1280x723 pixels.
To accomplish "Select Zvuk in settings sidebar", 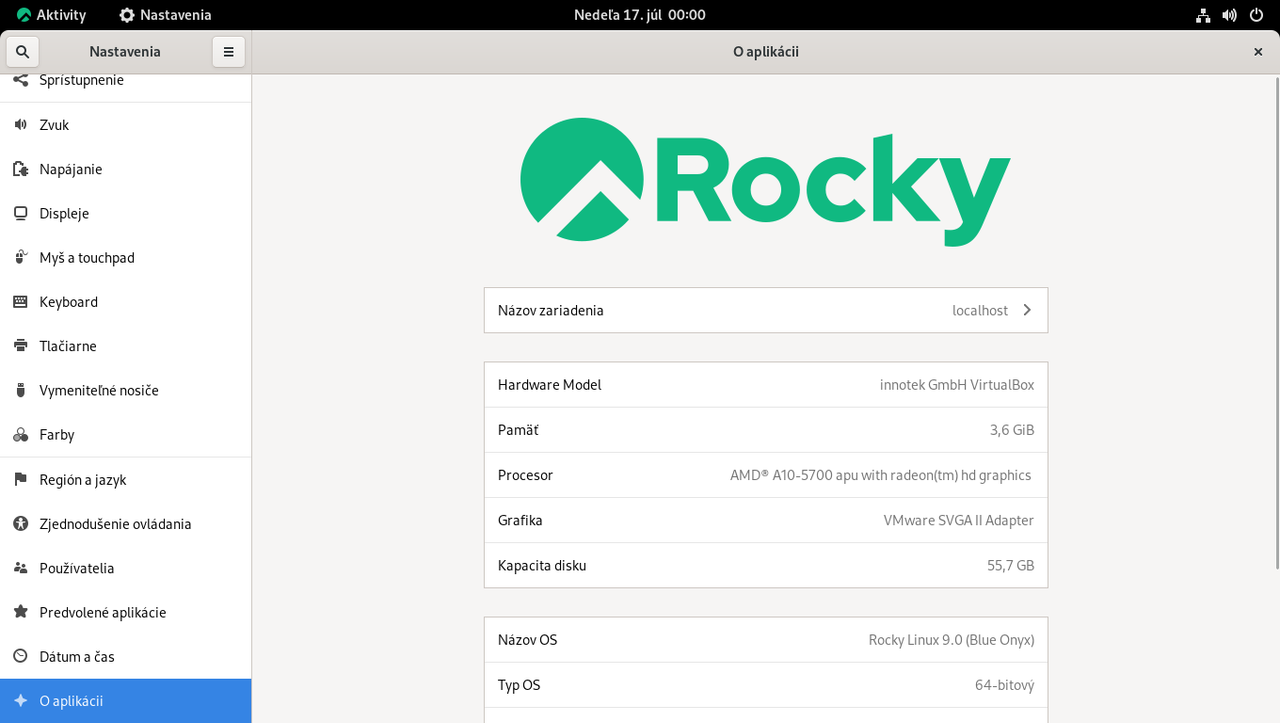I will 125,125.
